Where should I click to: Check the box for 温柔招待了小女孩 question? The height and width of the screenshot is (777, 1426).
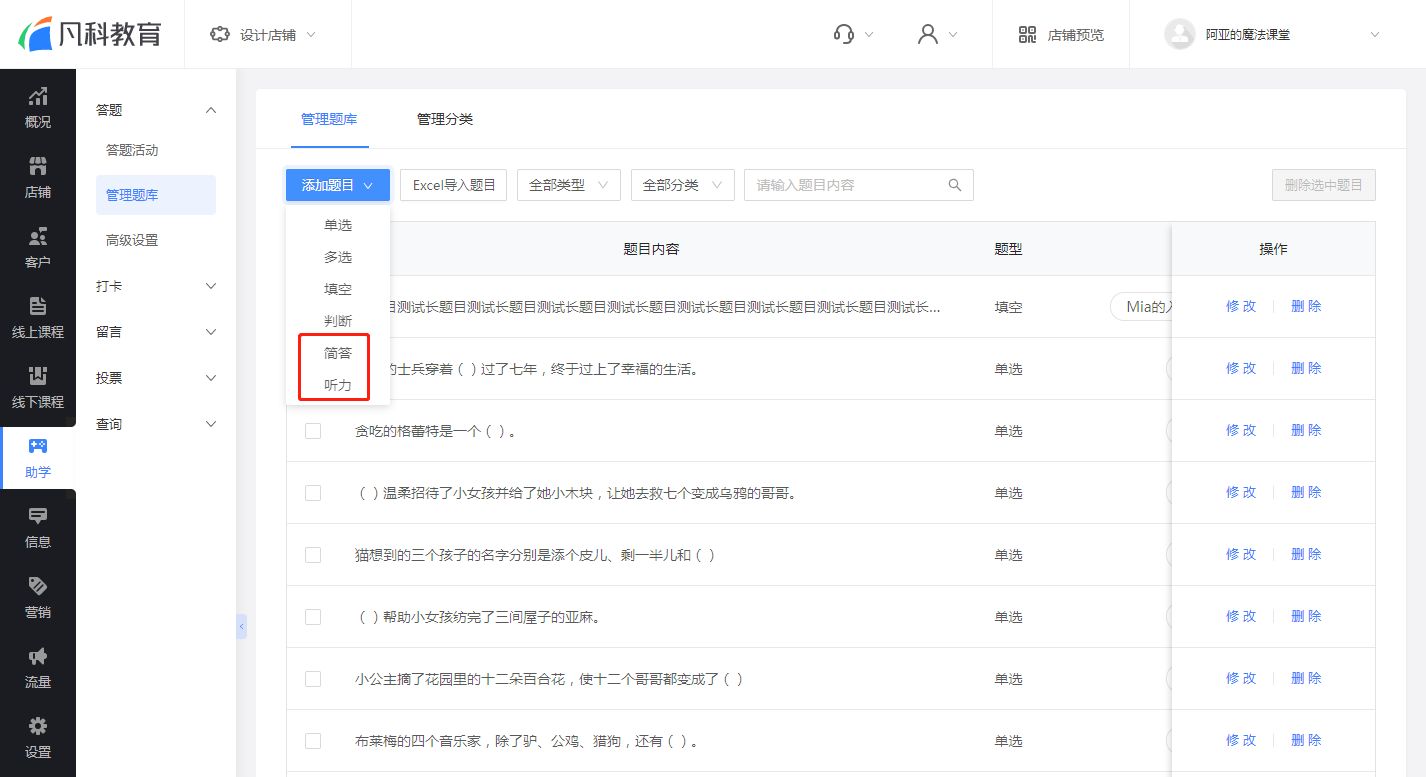tap(313, 493)
